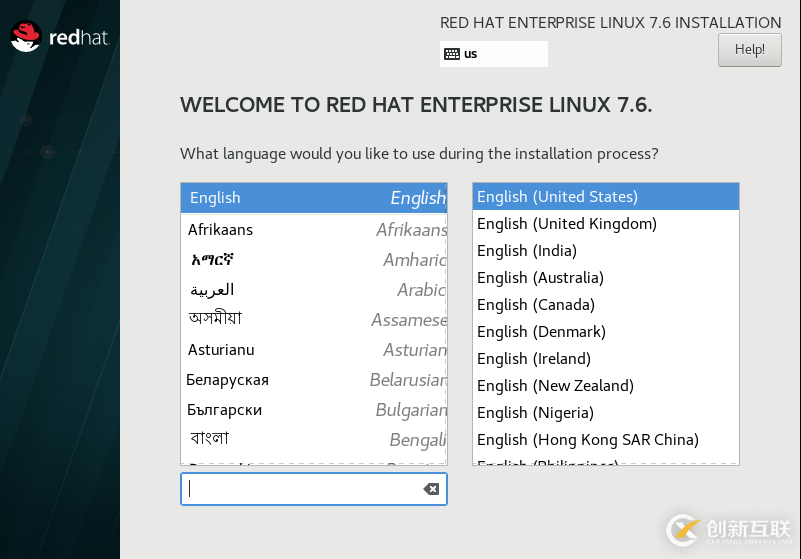Choose English (Australia) locale

[605, 278]
